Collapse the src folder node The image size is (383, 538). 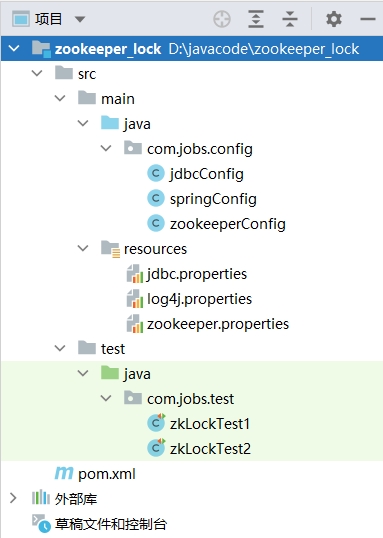(x=37, y=73)
